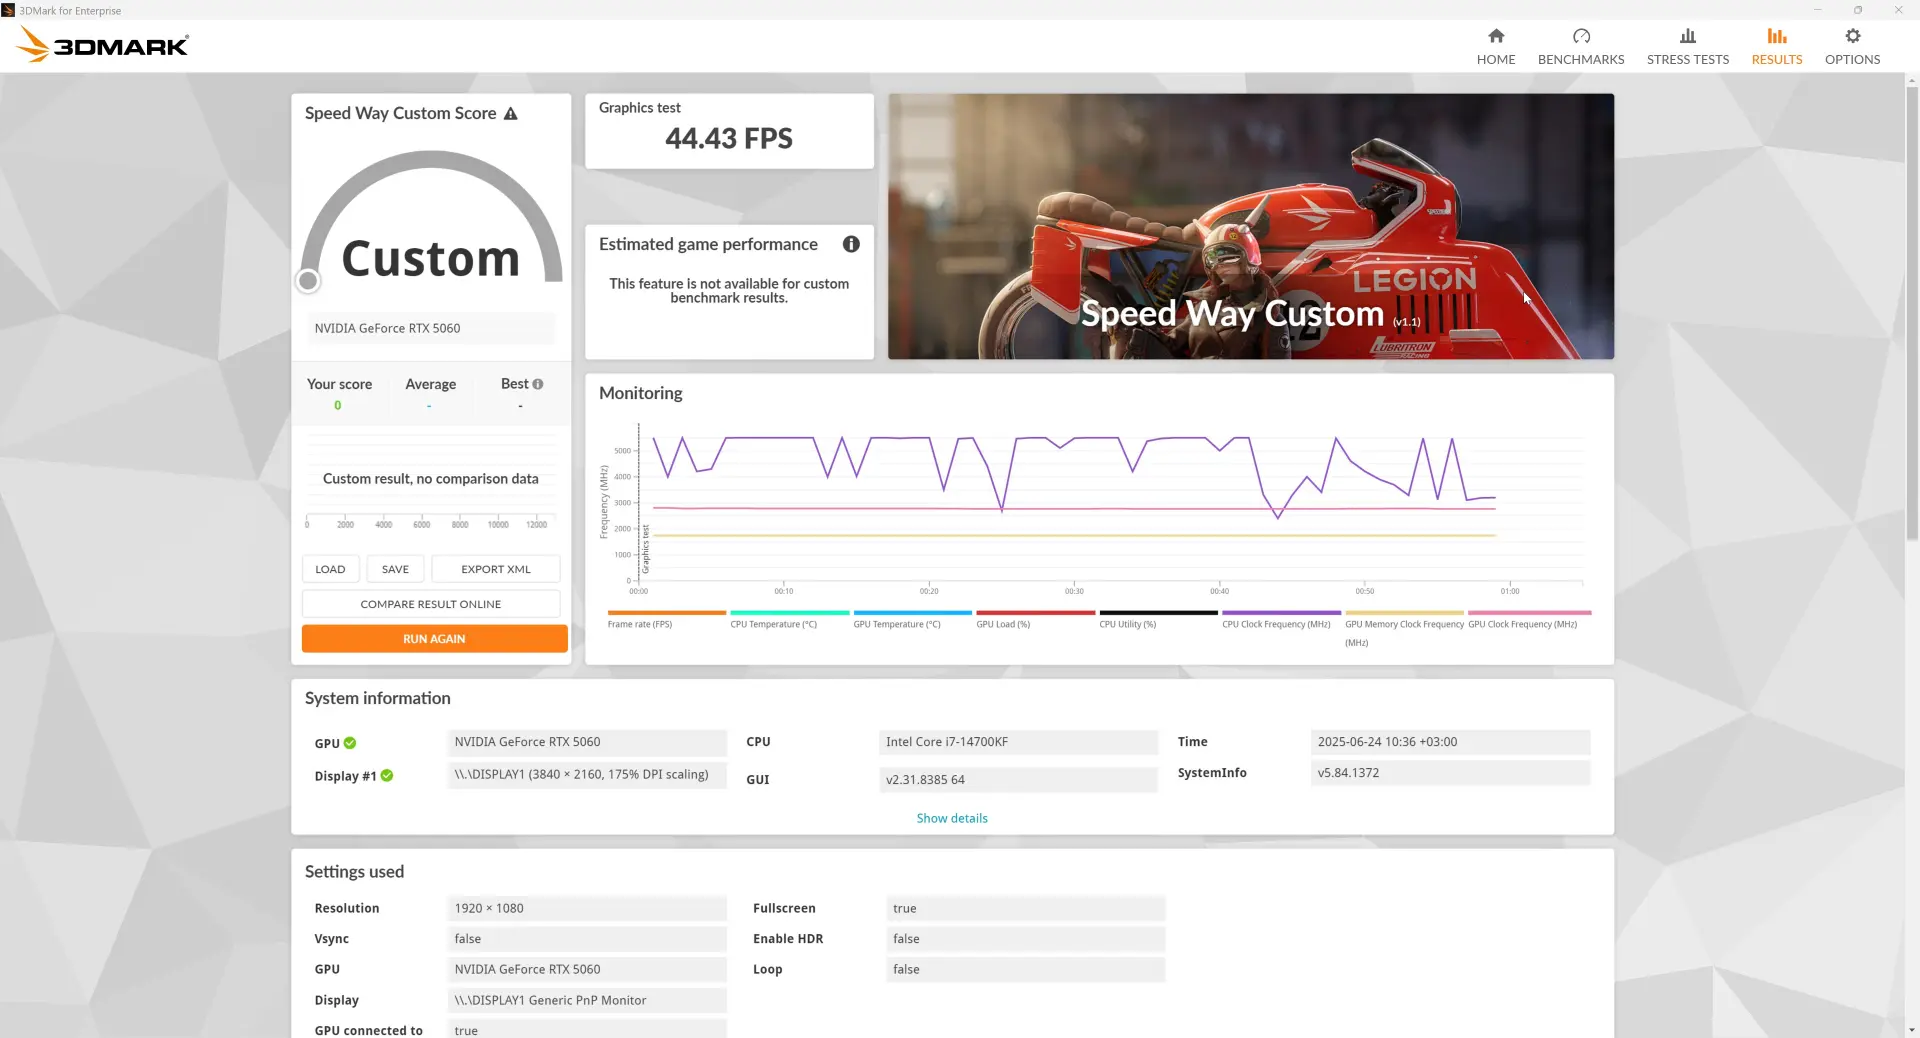
Task: Open the Benchmarks gauge icon
Action: click(1581, 36)
